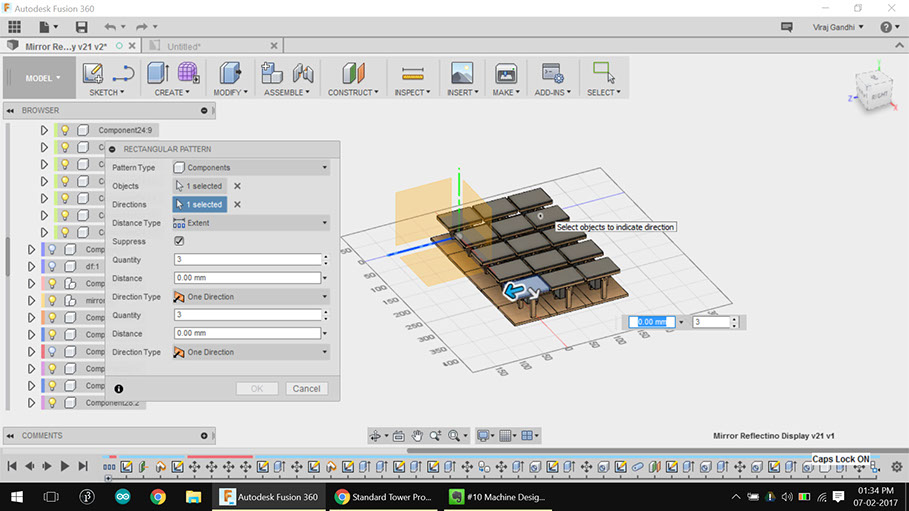Click the Inspect measure icon
The height and width of the screenshot is (511, 909).
[412, 73]
